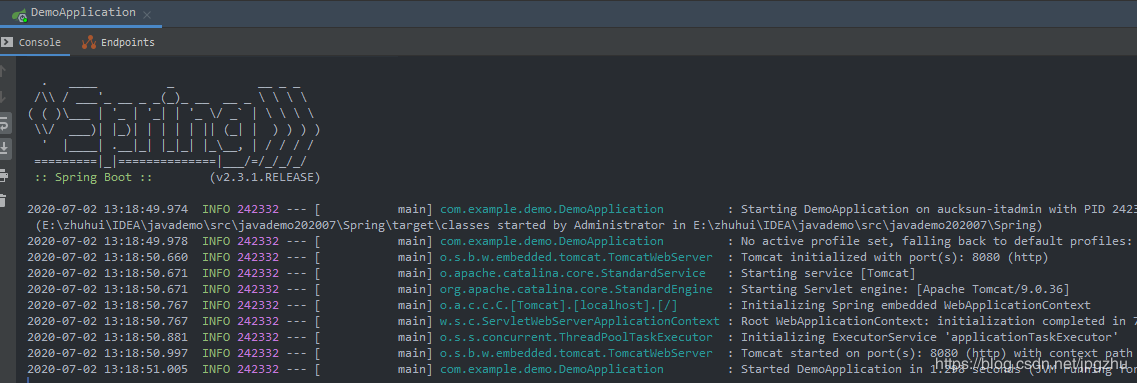Click the ':: Spring Boot ::' banner text
Screen dimensions: 1137x383
click(94, 177)
